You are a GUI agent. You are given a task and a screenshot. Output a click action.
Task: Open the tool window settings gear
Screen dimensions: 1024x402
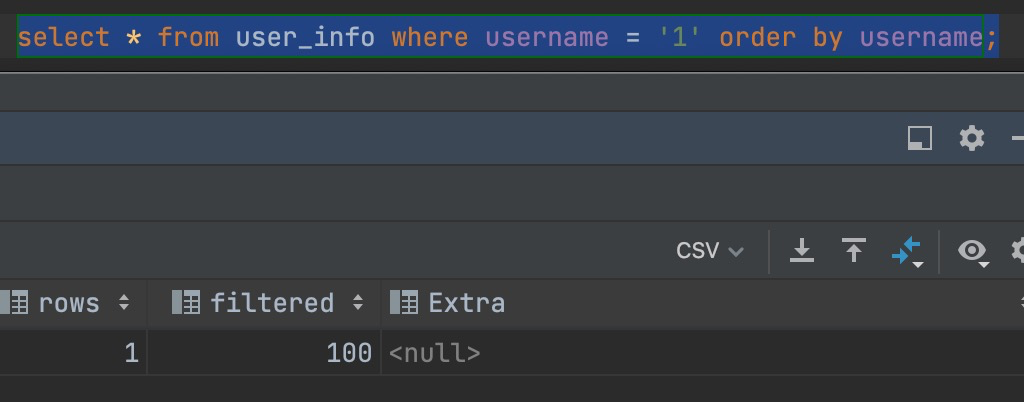972,138
